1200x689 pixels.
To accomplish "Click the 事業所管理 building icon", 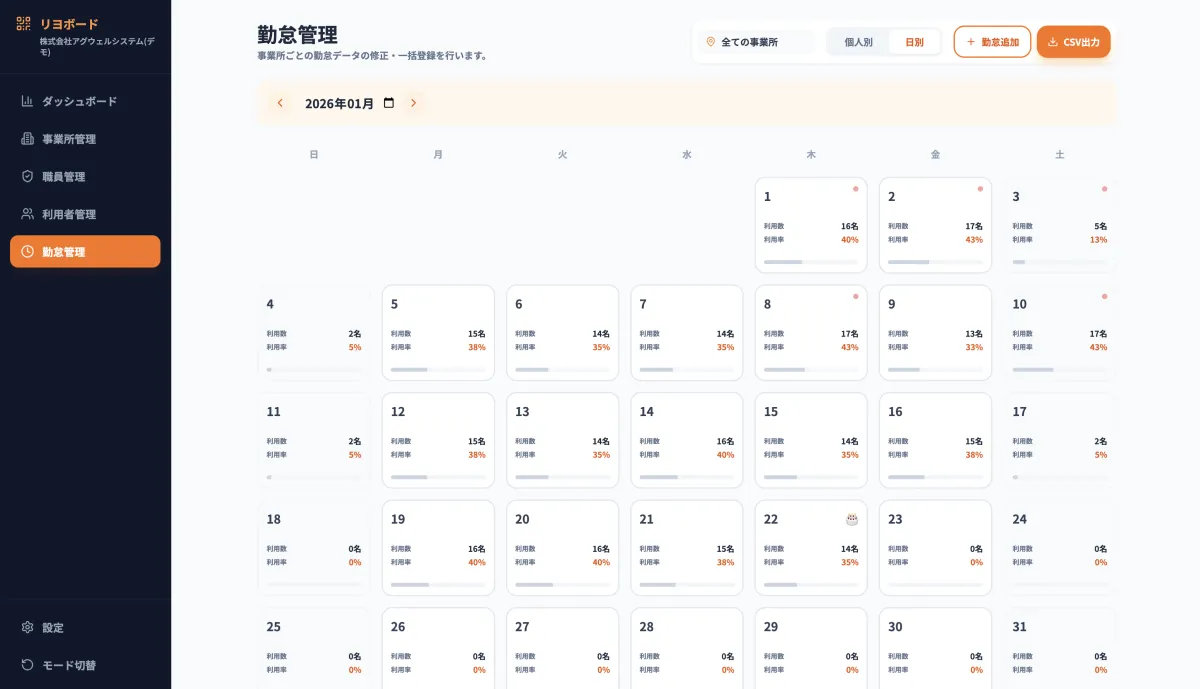I will (x=28, y=138).
